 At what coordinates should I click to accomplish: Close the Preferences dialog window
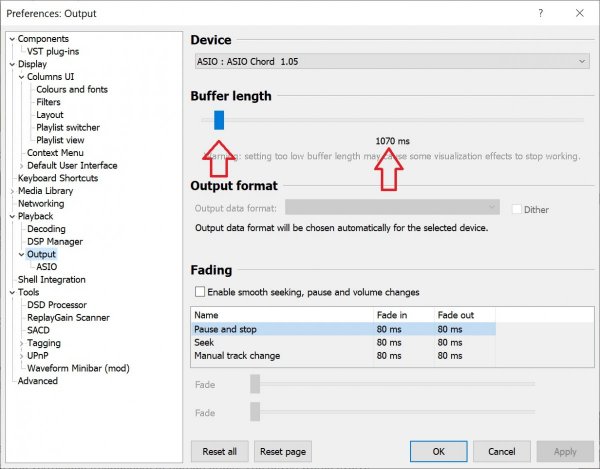click(580, 14)
